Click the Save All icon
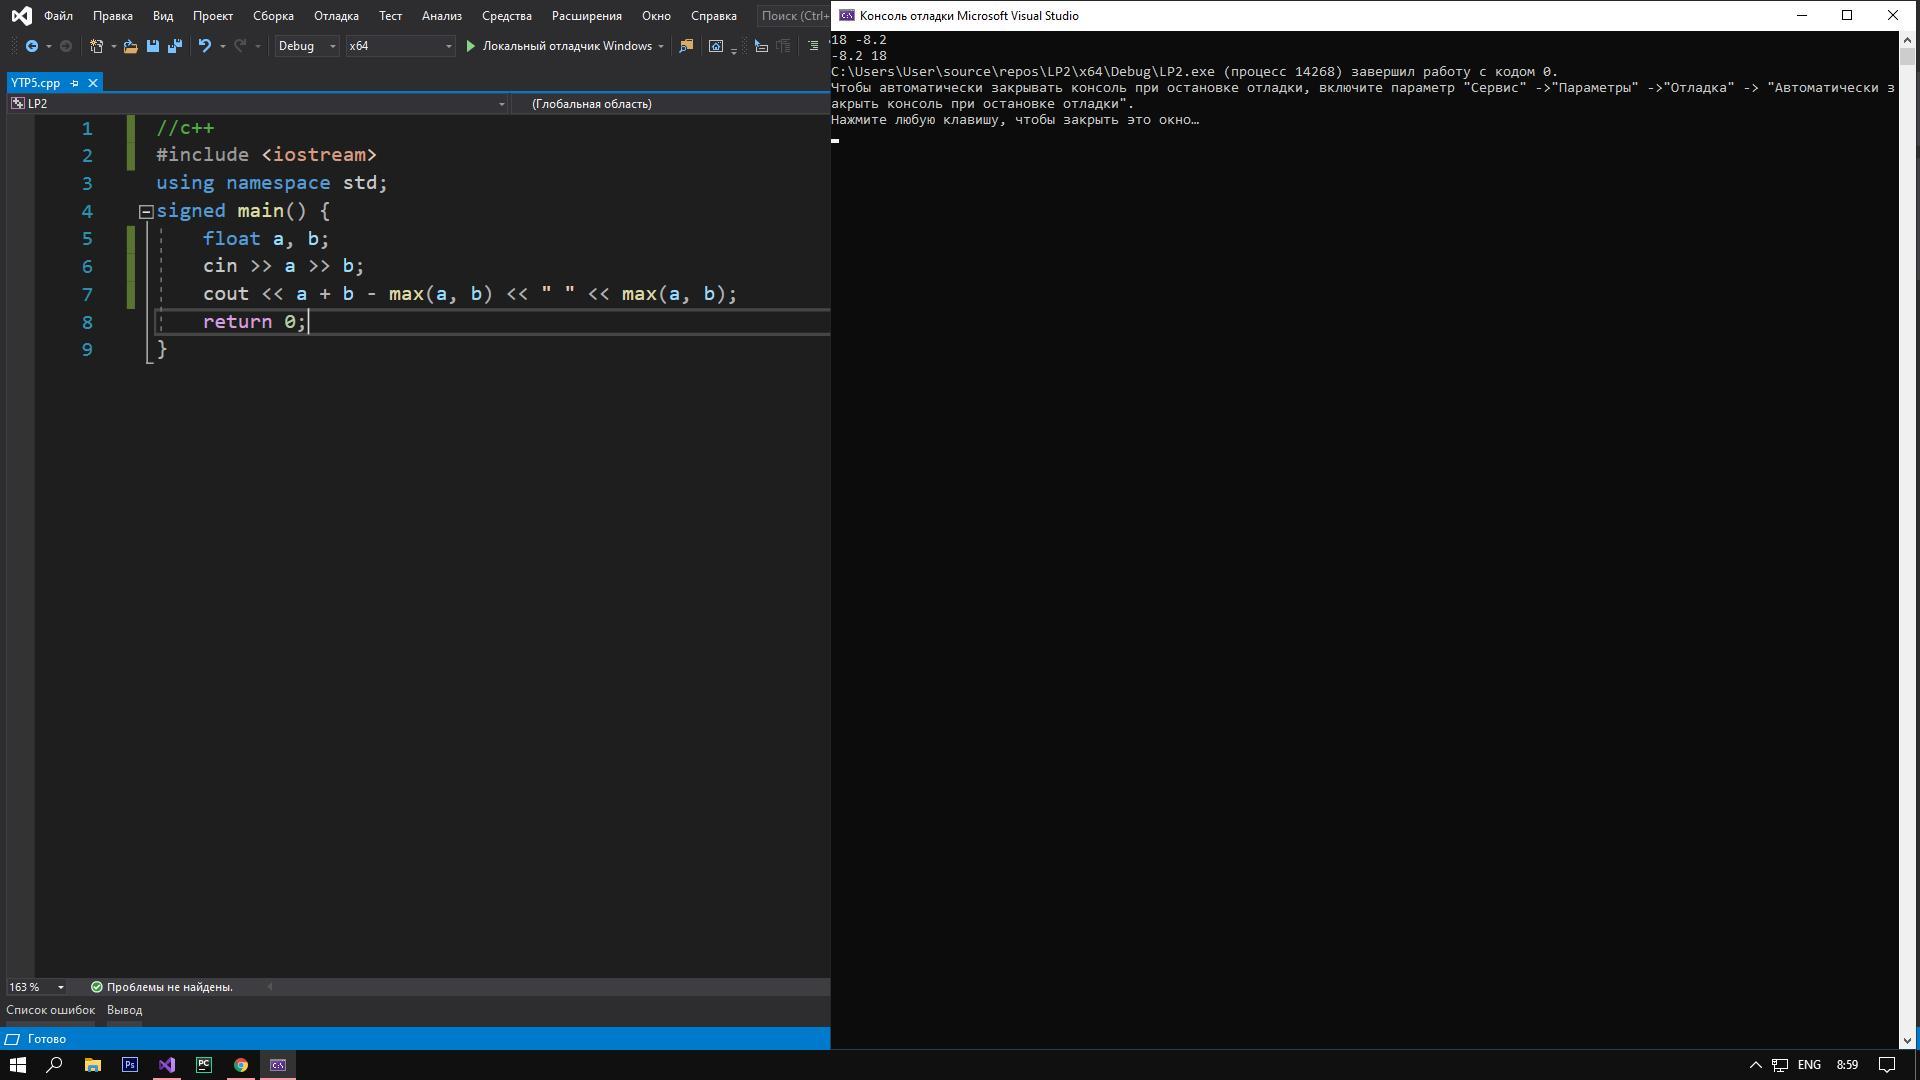The image size is (1920, 1080). pos(175,46)
